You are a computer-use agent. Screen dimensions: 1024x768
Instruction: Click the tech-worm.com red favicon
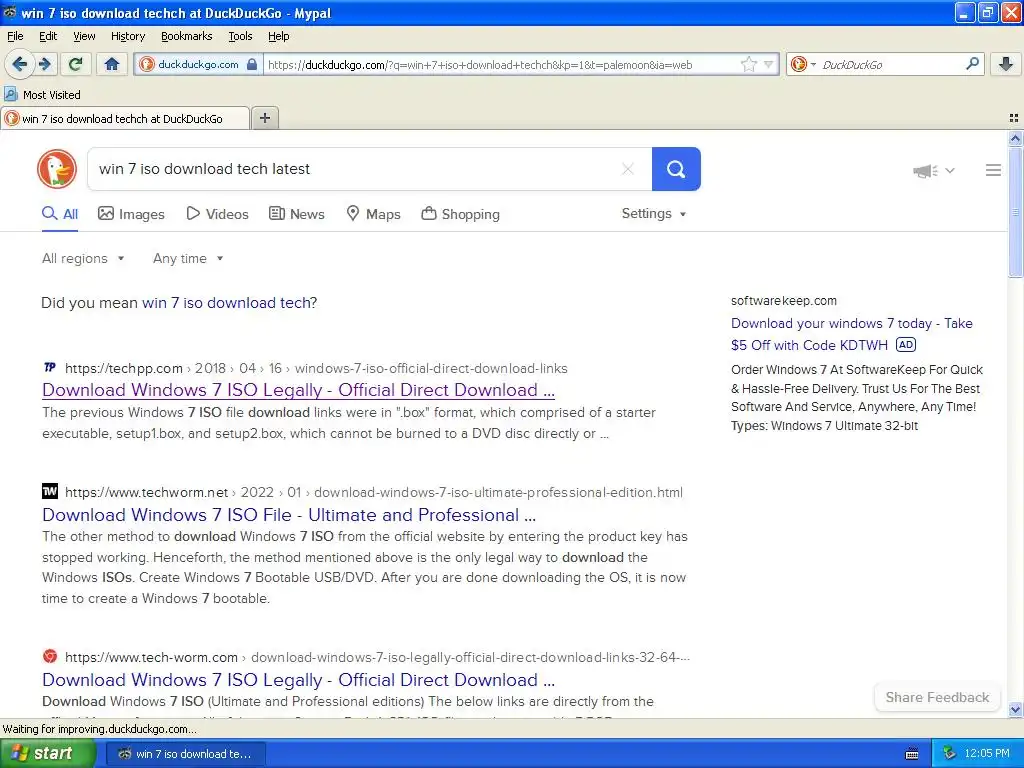point(50,656)
